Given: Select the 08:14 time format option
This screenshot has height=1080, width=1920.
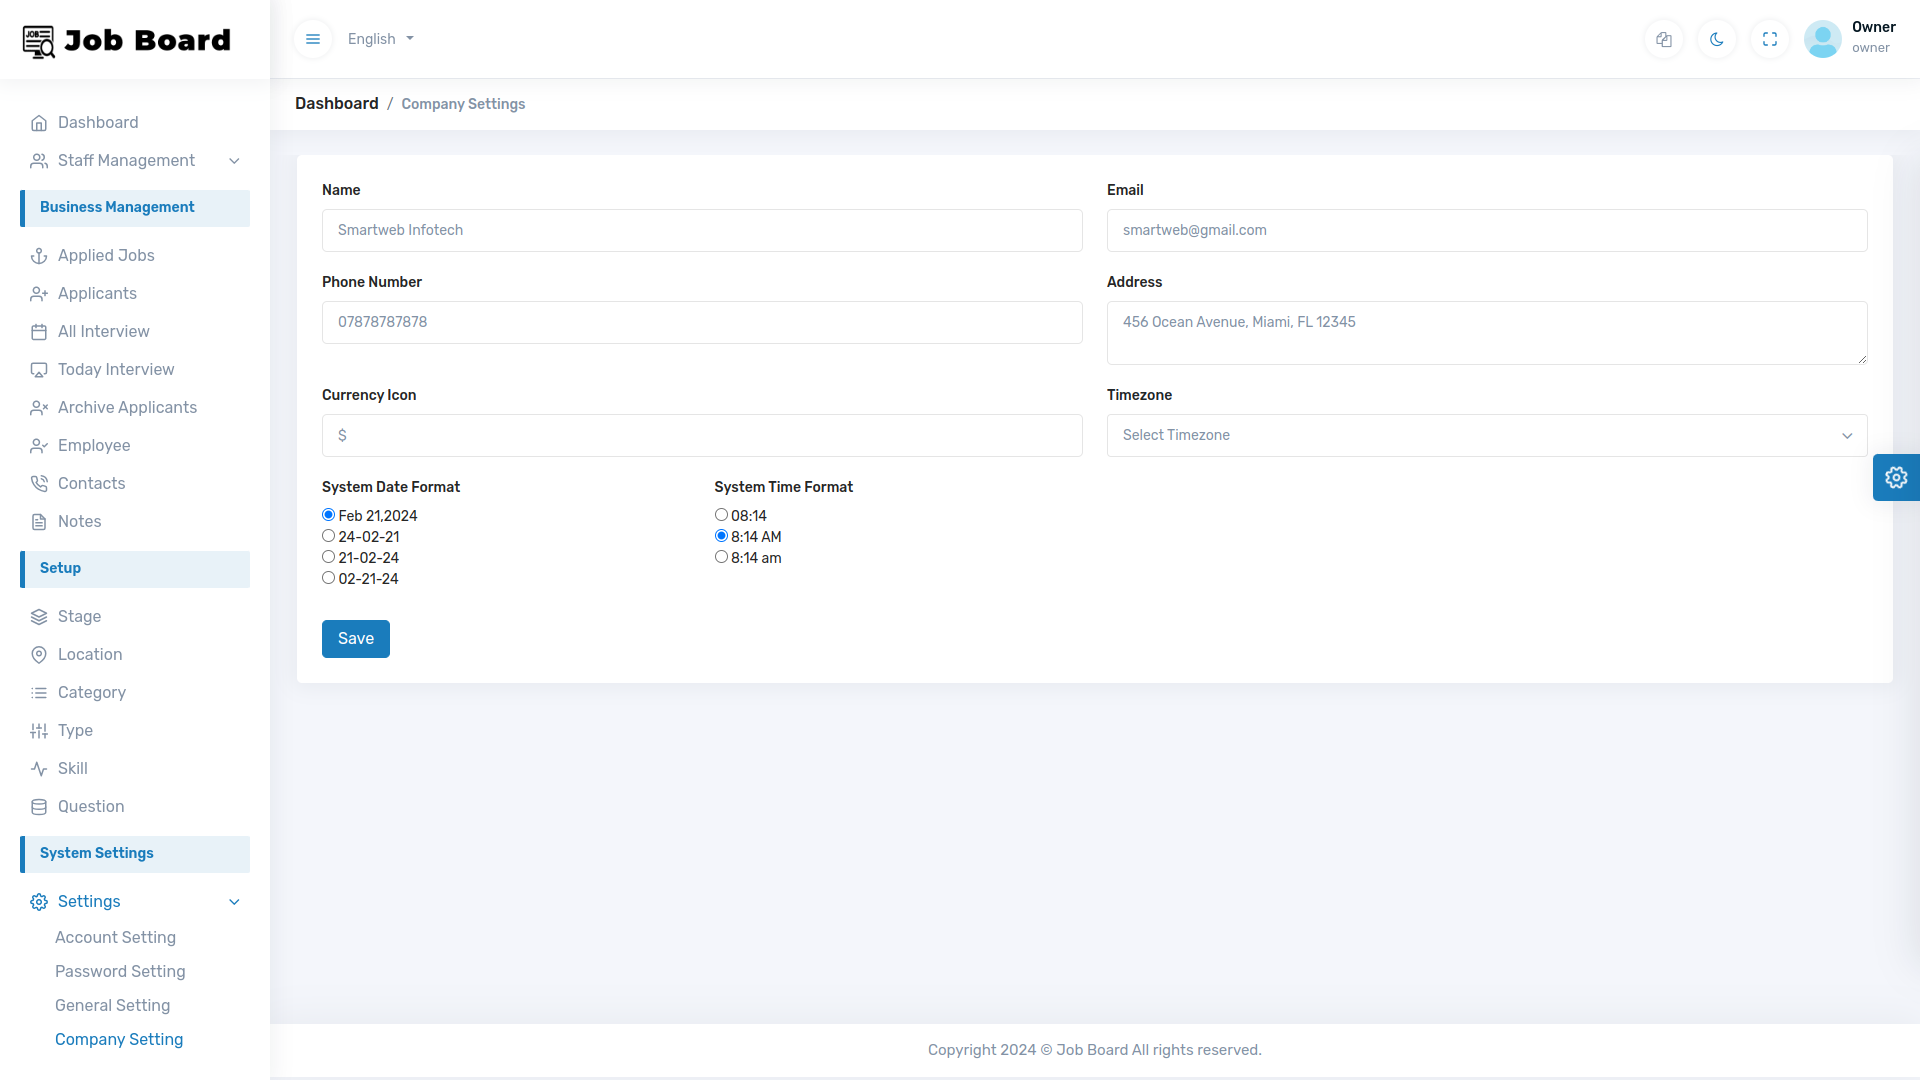Looking at the screenshot, I should tap(721, 515).
